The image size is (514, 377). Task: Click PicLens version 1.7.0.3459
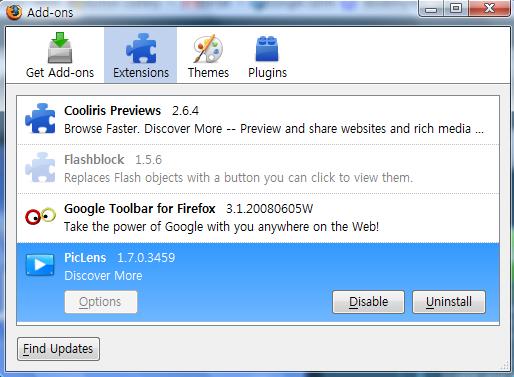coord(146,258)
